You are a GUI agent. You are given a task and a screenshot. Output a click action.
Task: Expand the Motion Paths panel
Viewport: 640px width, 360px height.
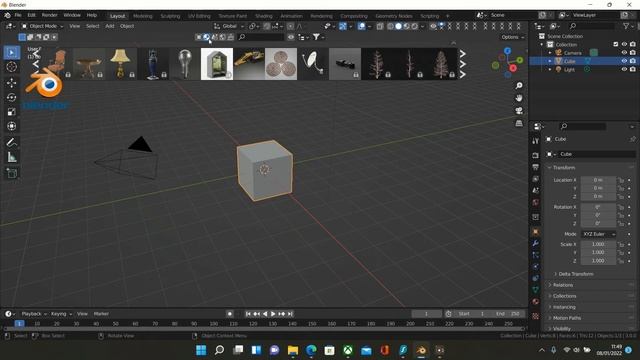pyautogui.click(x=567, y=318)
